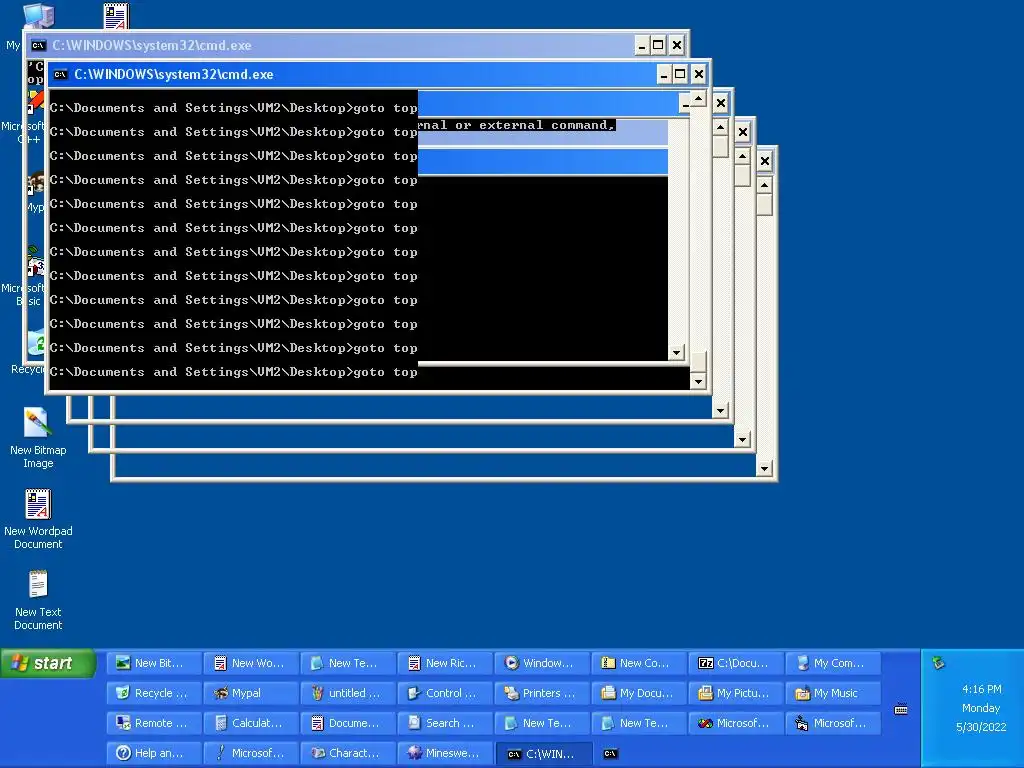Open the Recycle ... taskbar item
This screenshot has width=1024, height=768.
(x=153, y=693)
